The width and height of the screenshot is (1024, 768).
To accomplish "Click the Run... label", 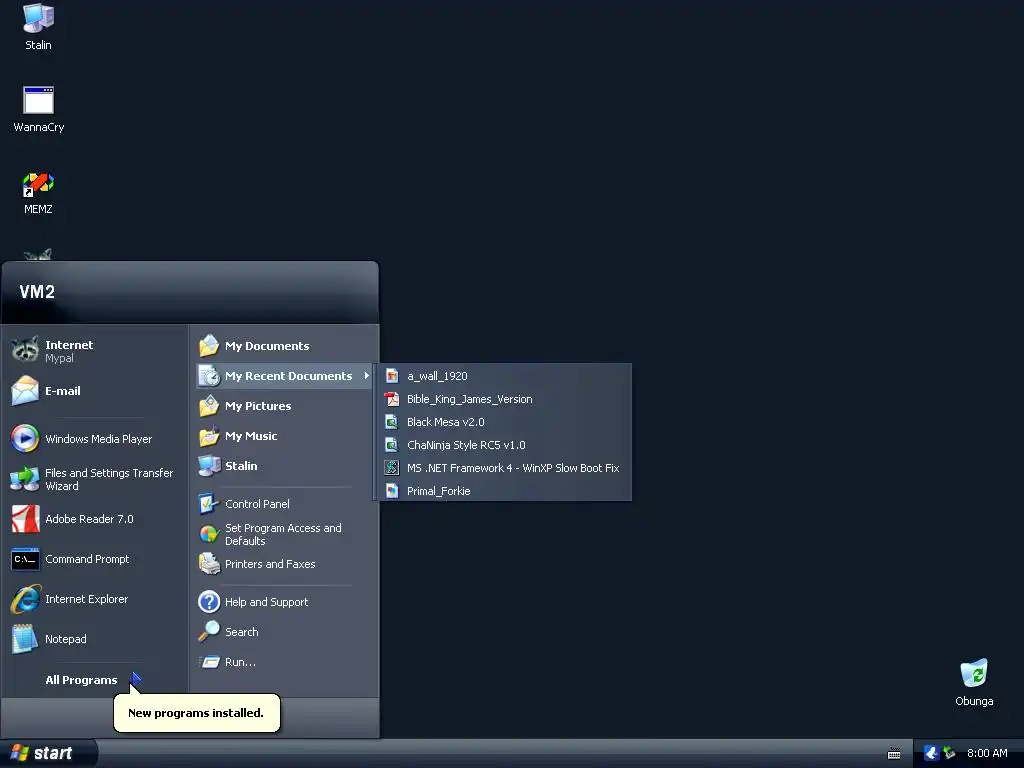I will [x=240, y=662].
